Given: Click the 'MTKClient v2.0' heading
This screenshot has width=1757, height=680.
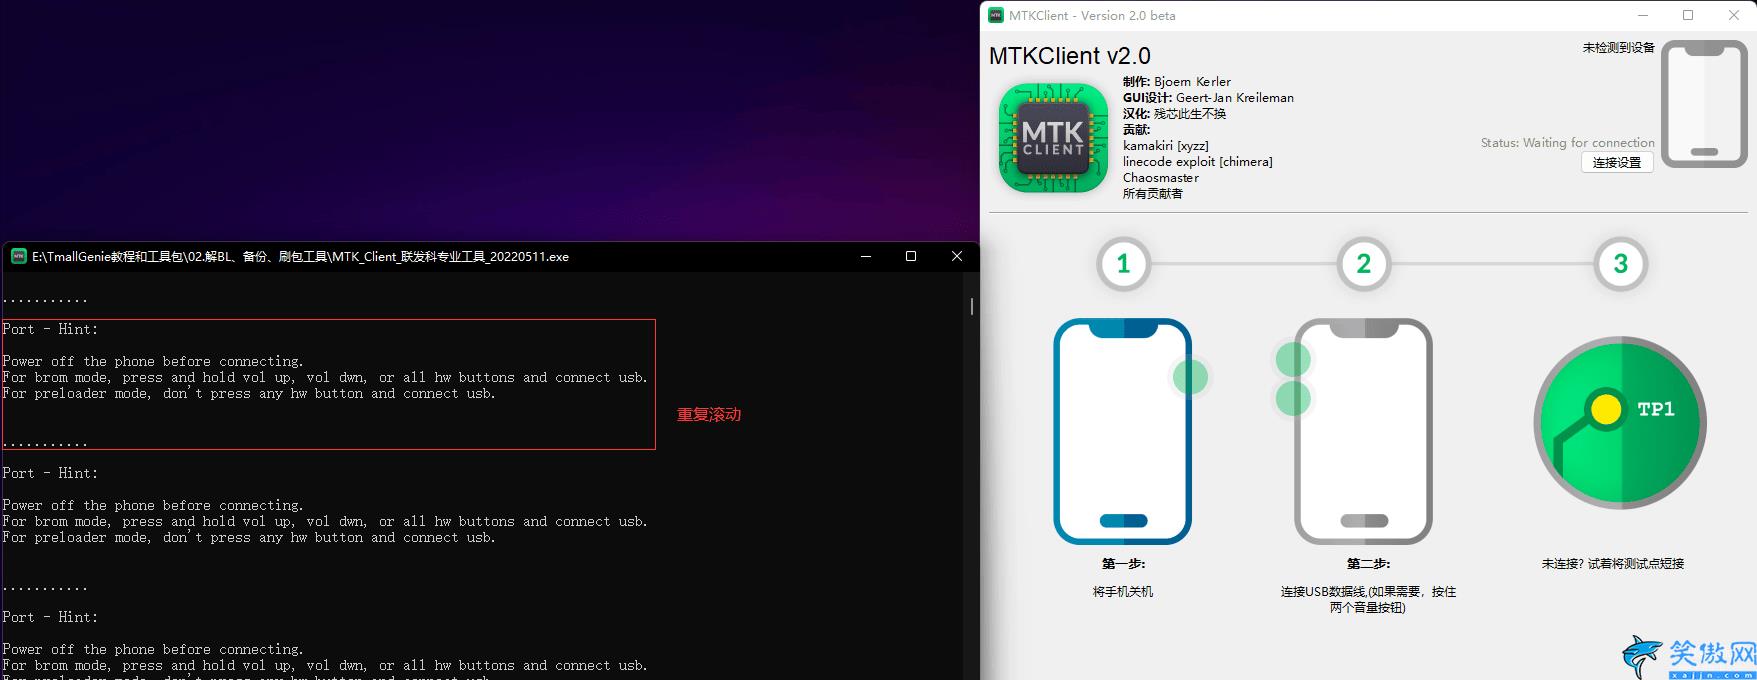Looking at the screenshot, I should coord(1070,56).
